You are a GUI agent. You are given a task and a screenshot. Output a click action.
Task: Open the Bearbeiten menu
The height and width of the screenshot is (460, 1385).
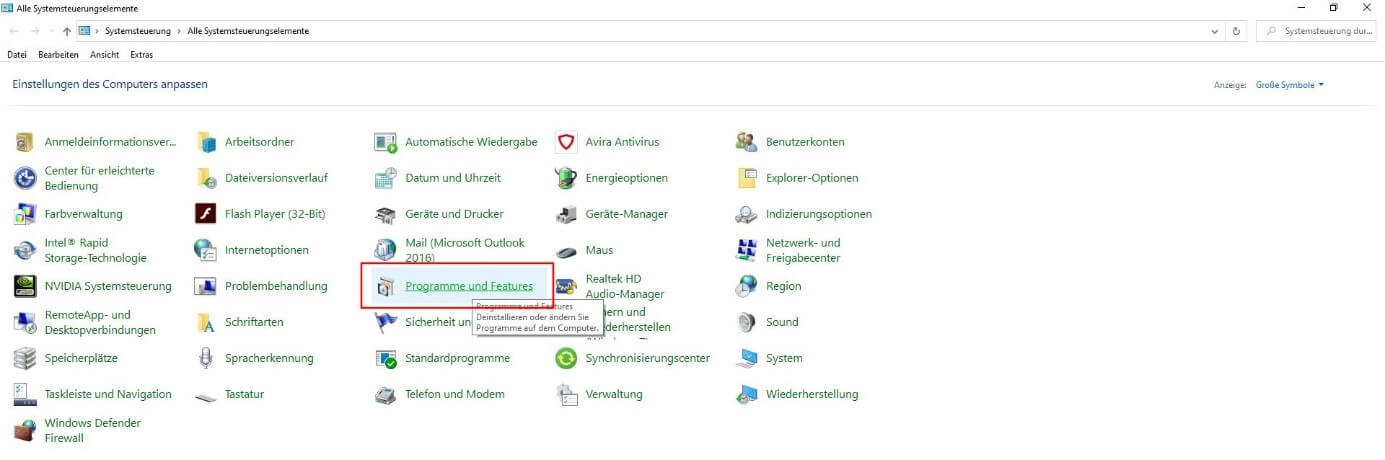point(58,54)
